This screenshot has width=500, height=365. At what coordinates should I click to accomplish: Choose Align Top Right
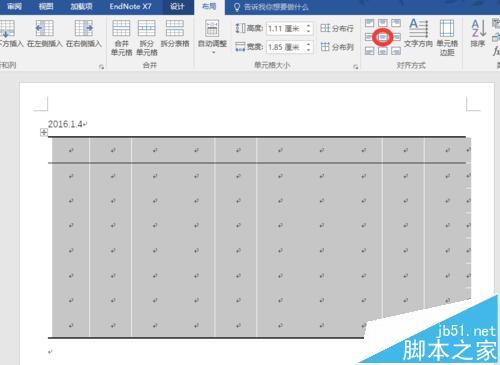click(396, 23)
